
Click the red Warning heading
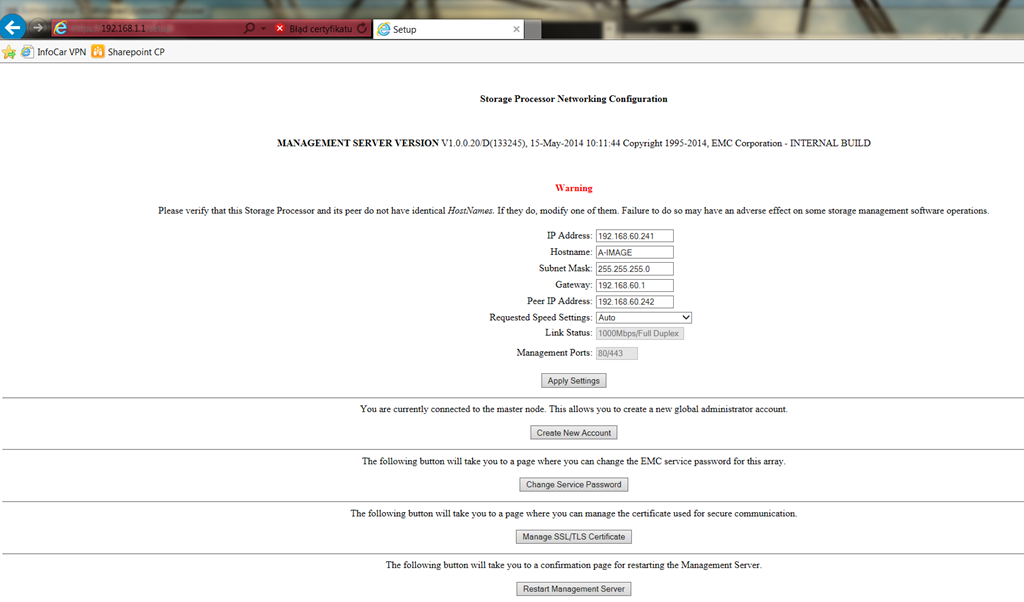573,188
